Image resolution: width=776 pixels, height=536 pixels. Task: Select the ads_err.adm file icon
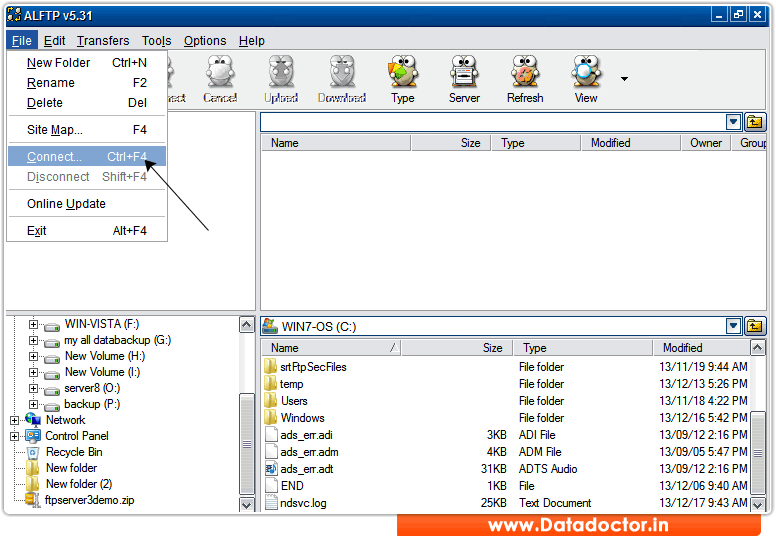coord(271,451)
